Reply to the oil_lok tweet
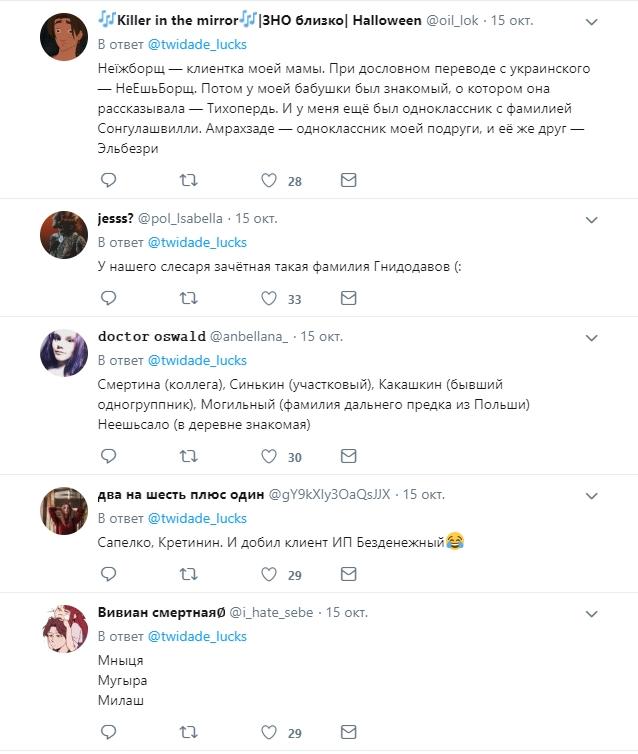This screenshot has width=638, height=754. 109,181
